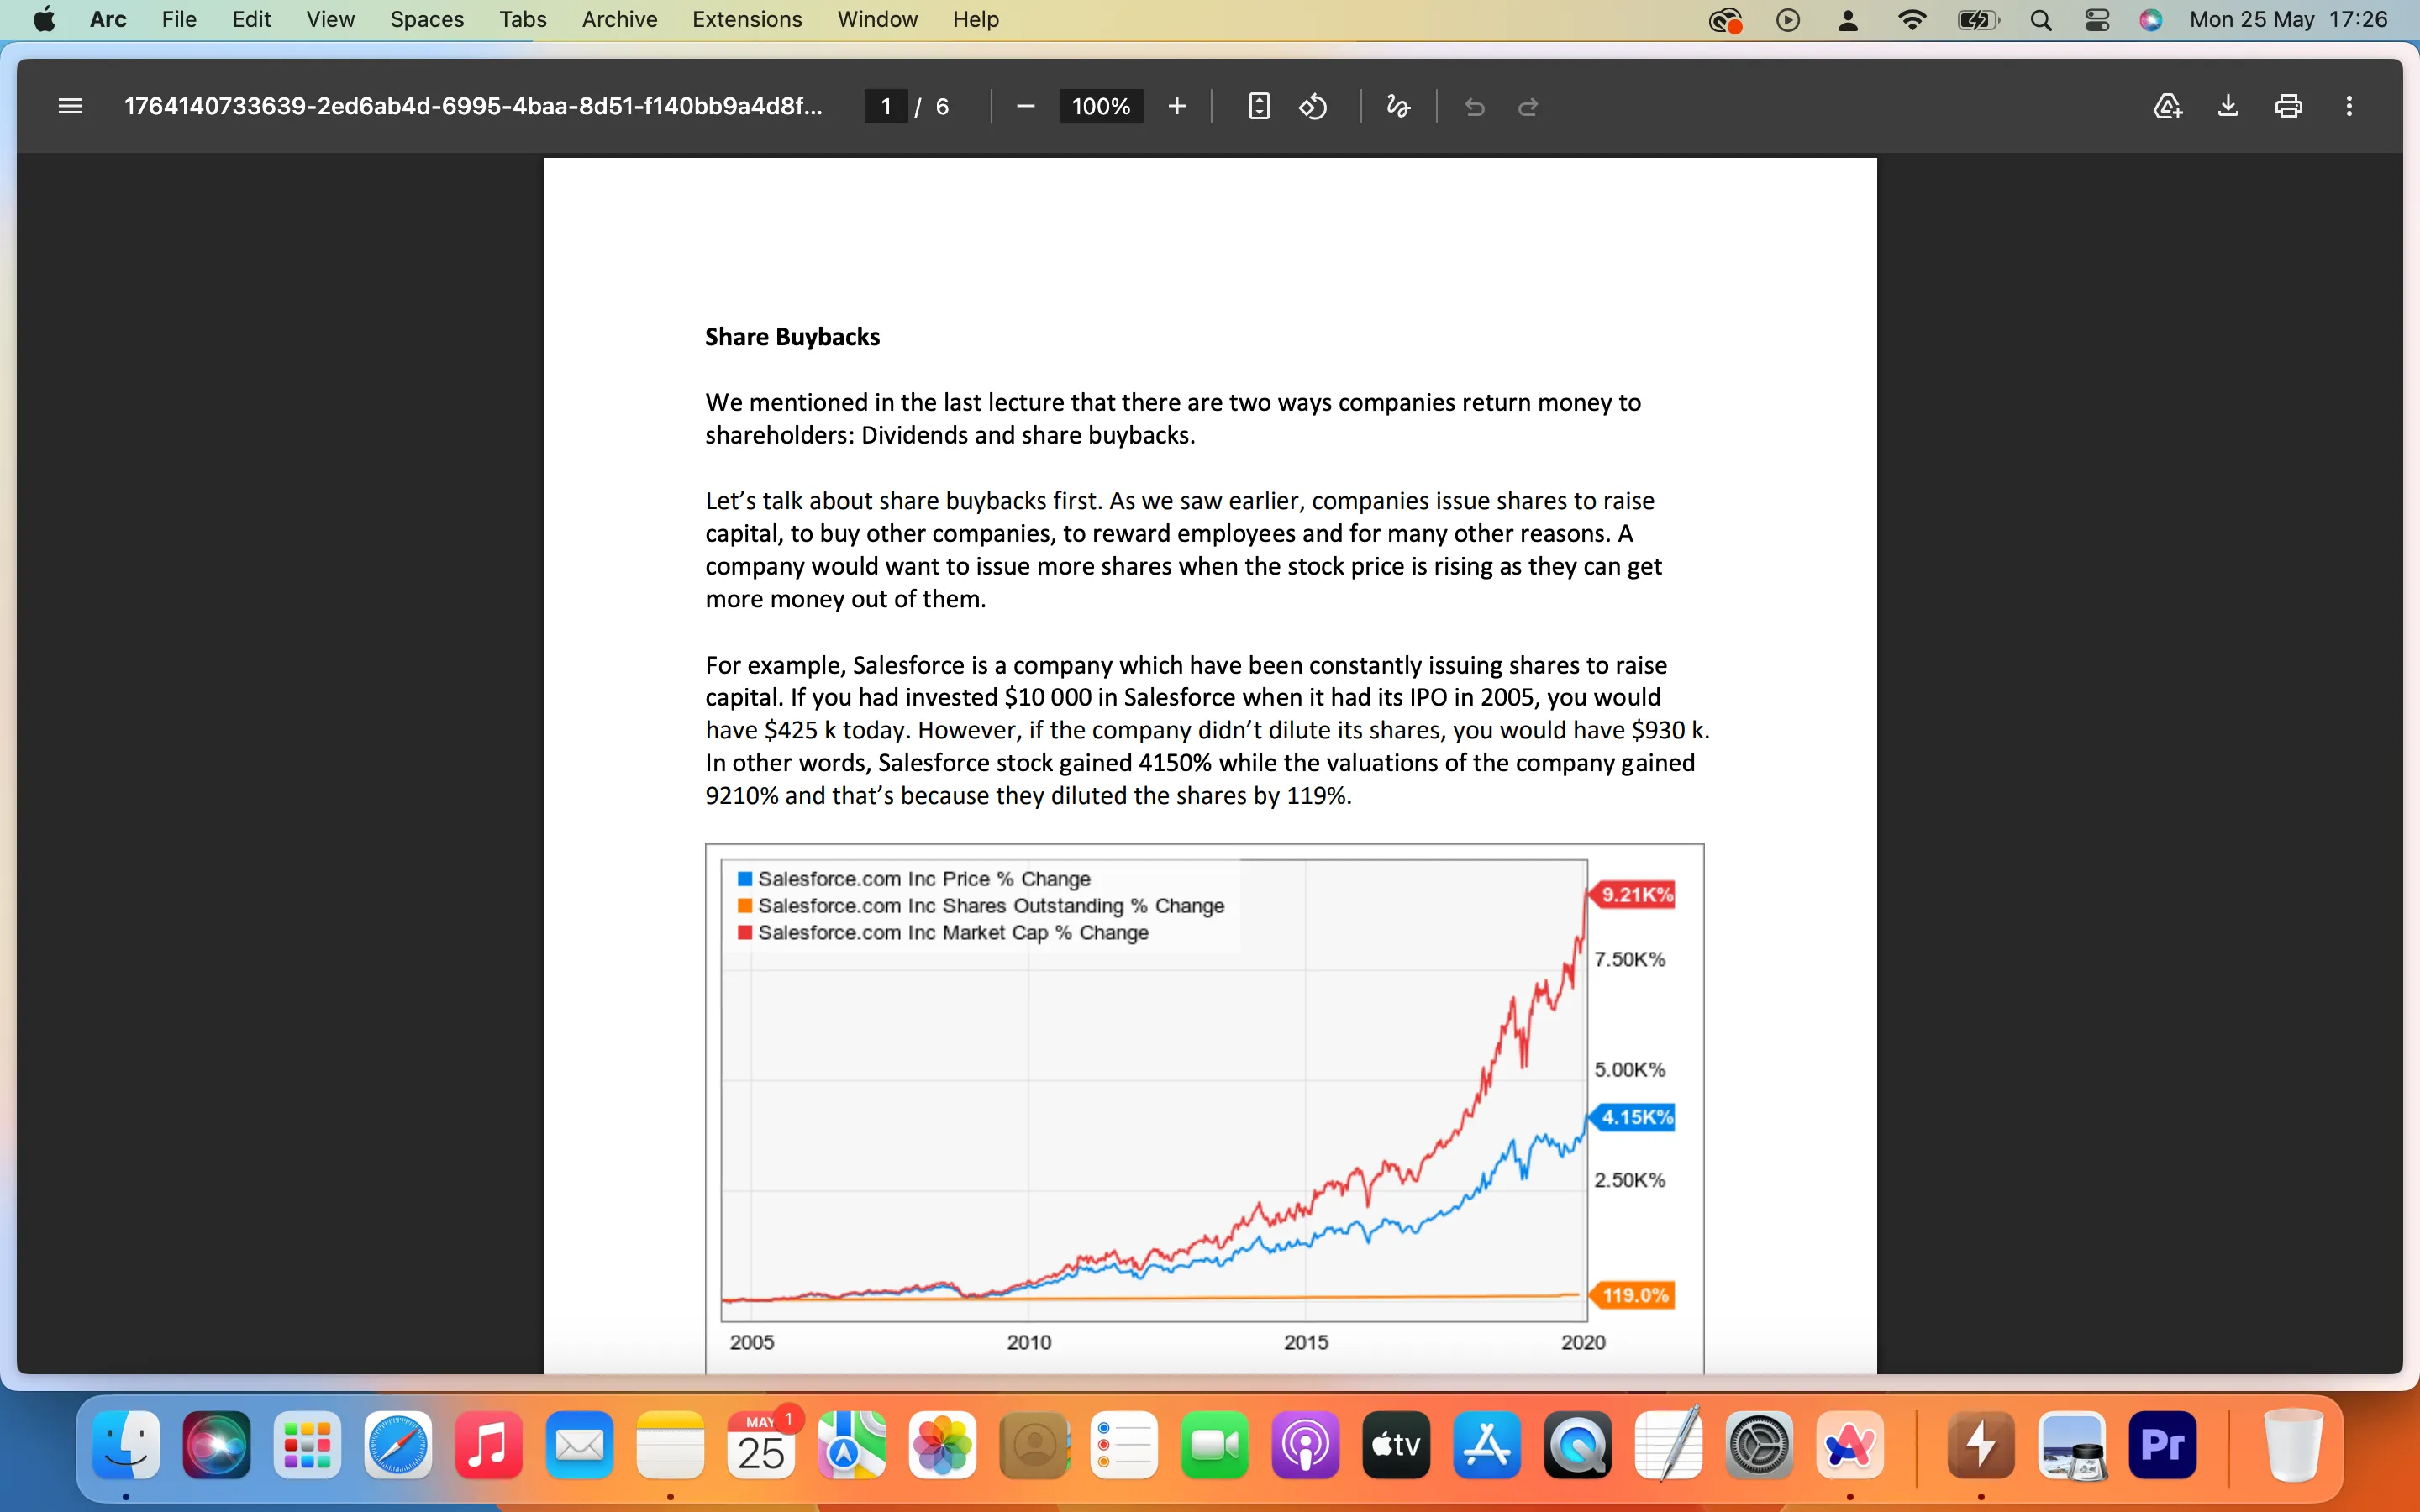The height and width of the screenshot is (1512, 2420).
Task: Launch Safari from the dock
Action: pos(398,1444)
